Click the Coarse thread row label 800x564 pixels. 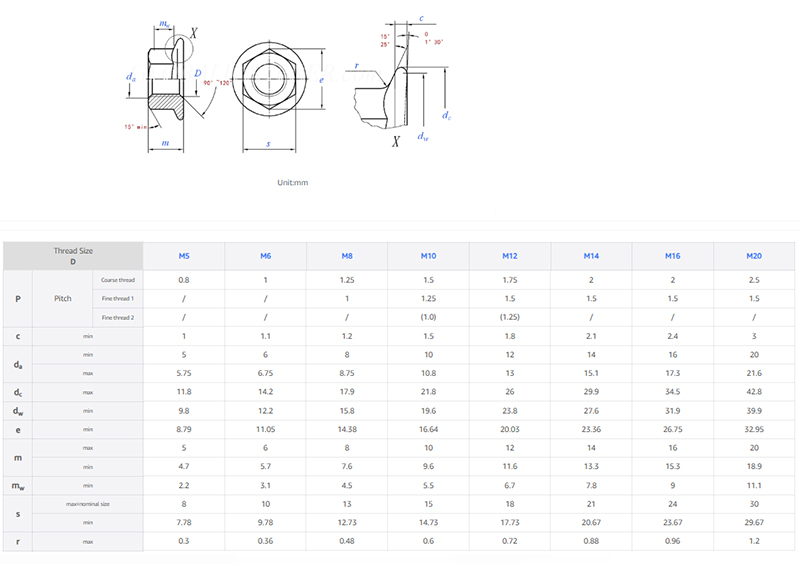(x=118, y=280)
